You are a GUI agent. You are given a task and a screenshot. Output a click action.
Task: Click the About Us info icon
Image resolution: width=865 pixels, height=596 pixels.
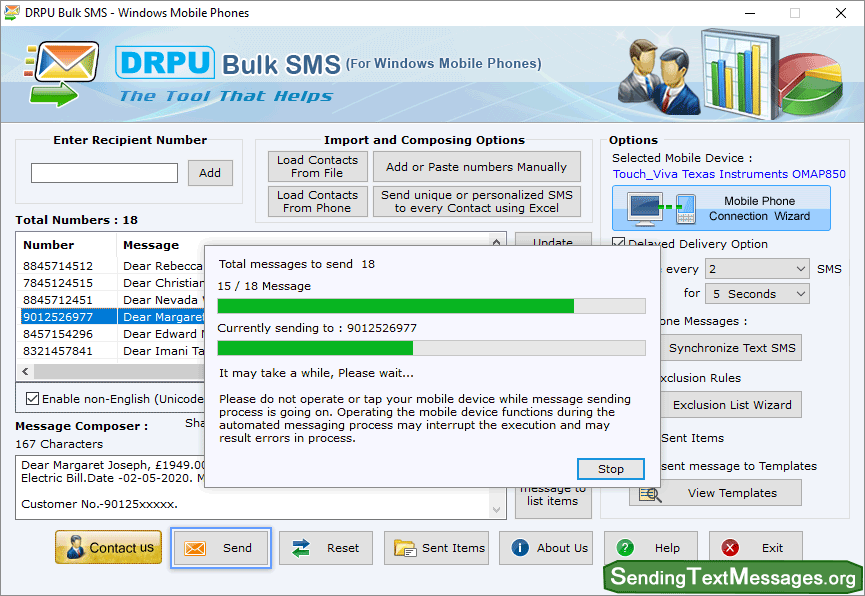click(520, 548)
